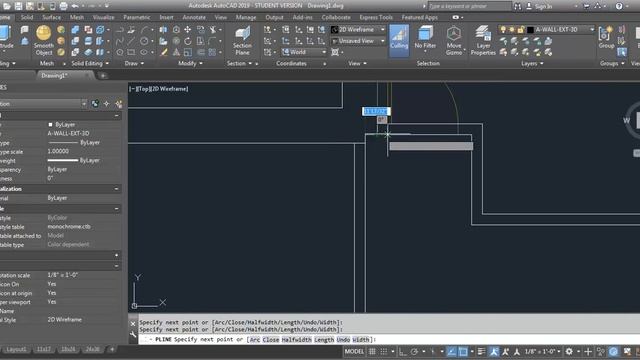640x360 pixels.
Task: Select the Rectangle tool in Draw panel
Action: tap(131, 52)
